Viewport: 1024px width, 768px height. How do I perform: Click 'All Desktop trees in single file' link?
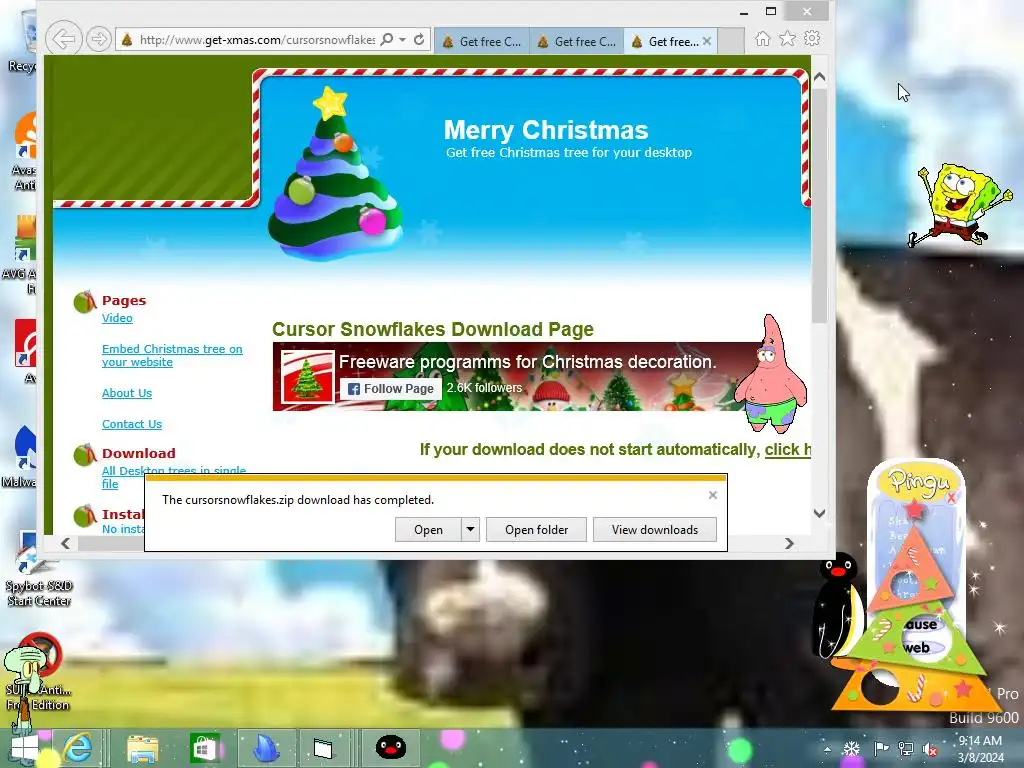tap(174, 477)
